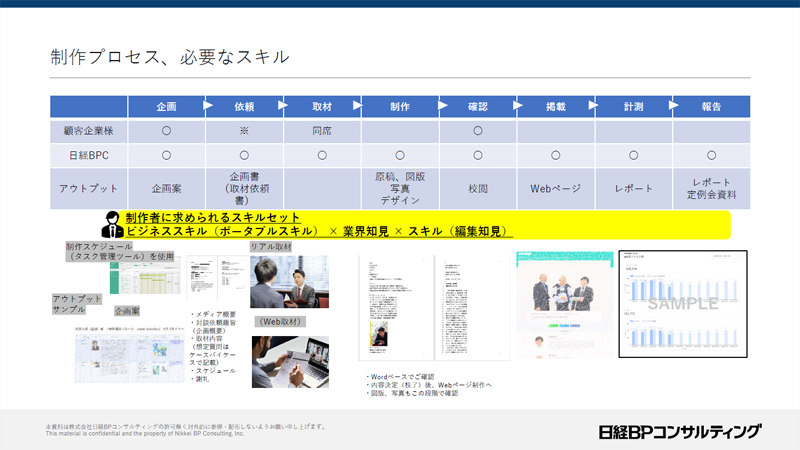Open the SAMPLE bar chart report thumbnail
This screenshot has height=450, width=800.
click(682, 304)
